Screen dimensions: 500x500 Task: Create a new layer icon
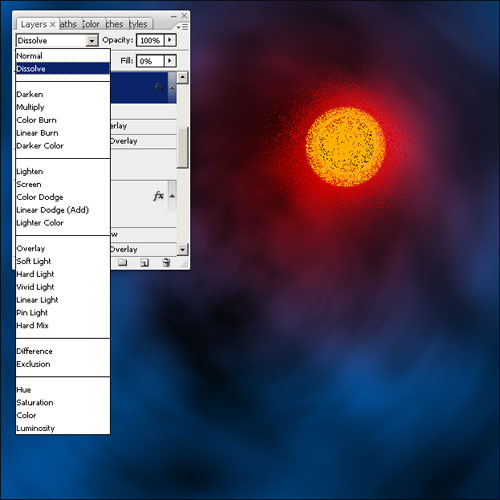click(144, 263)
